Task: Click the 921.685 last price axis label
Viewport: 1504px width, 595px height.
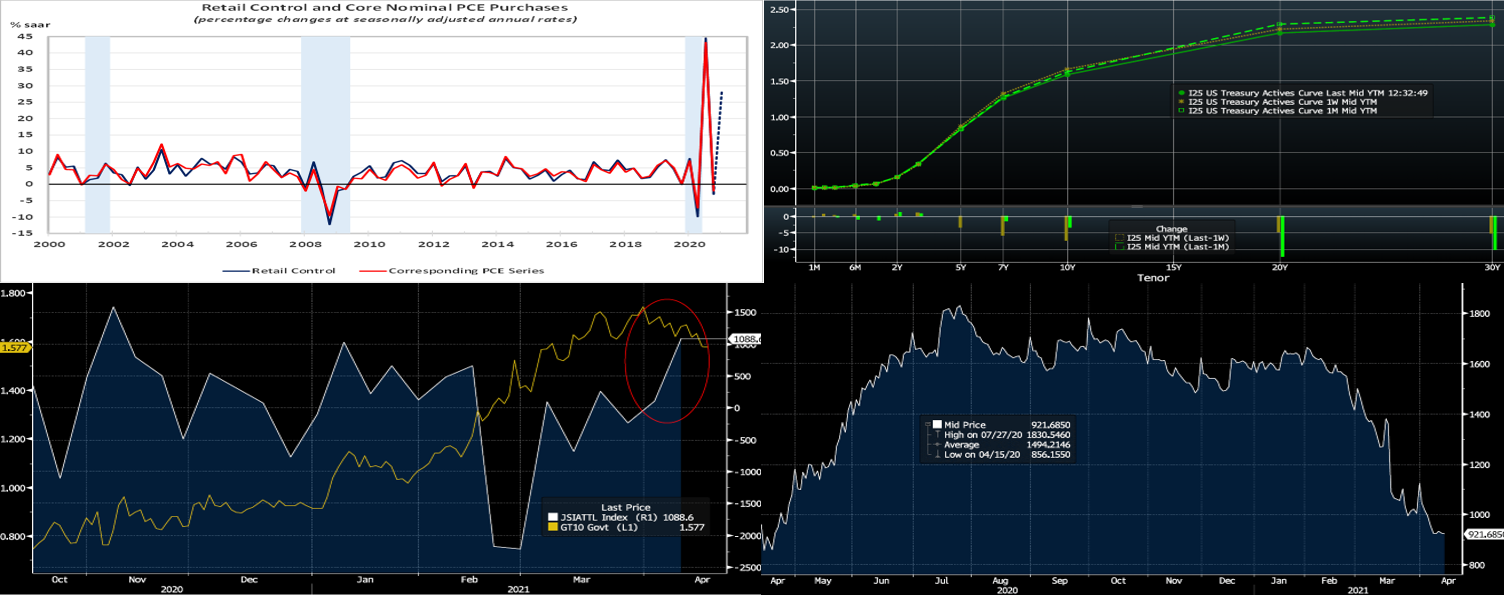Action: click(1484, 535)
